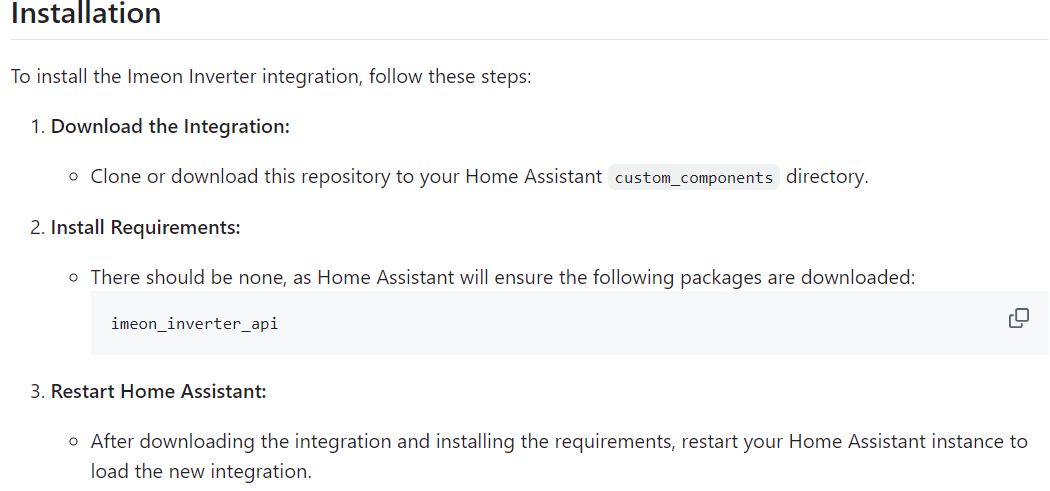Click the Installation heading
The height and width of the screenshot is (491, 1050).
86,13
